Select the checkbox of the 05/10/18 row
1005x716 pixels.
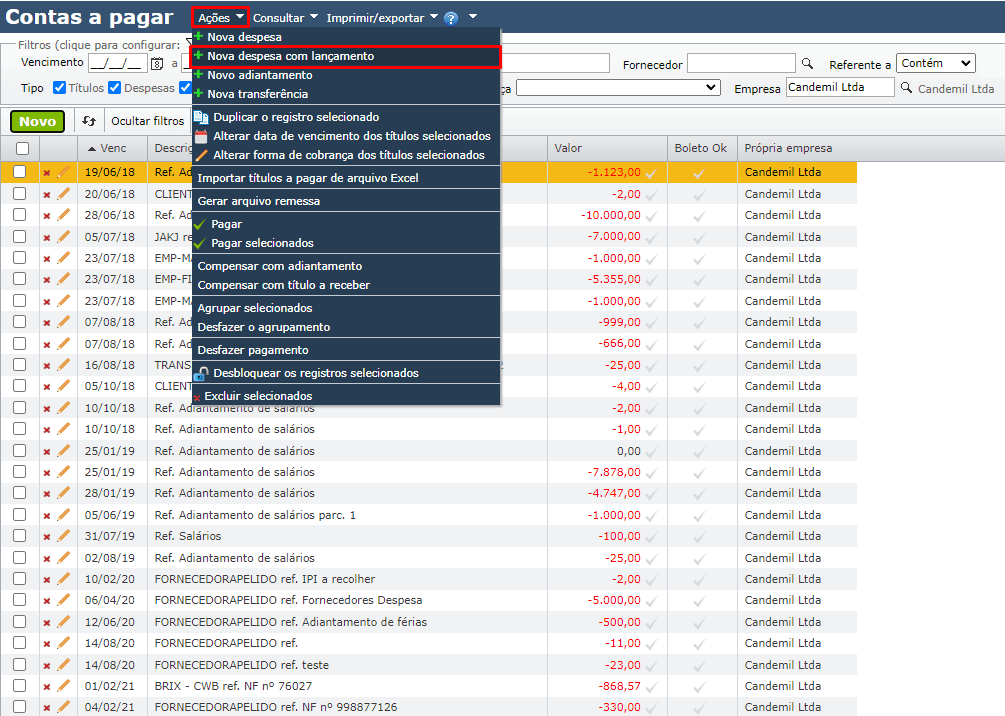click(x=20, y=386)
